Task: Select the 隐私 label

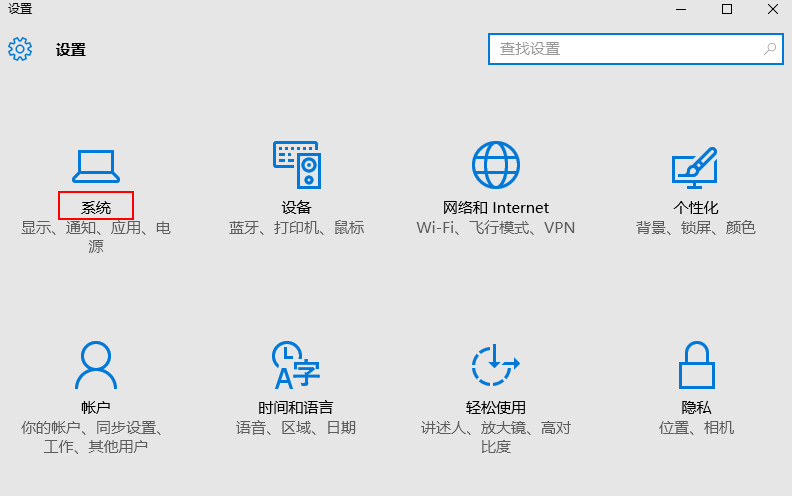Action: [x=696, y=408]
